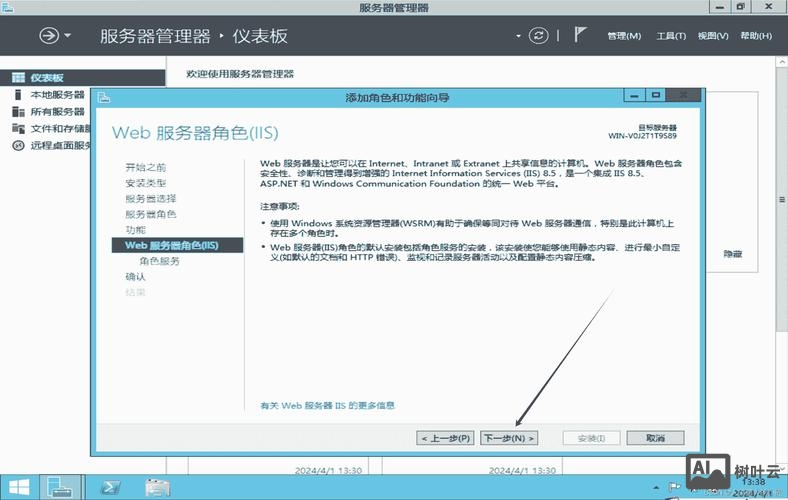This screenshot has height=500, width=788.
Task: Click 隐藏 link in the welcome panel
Action: coord(733,254)
